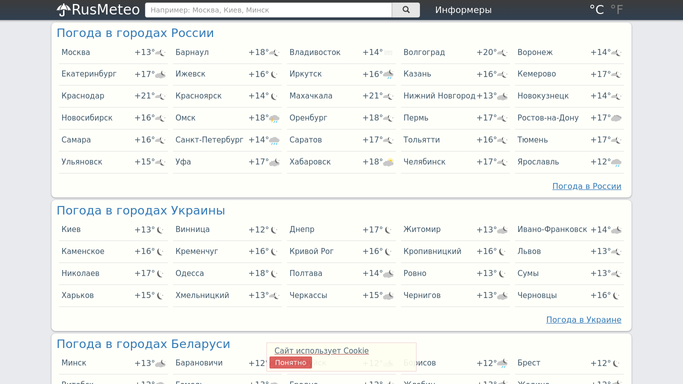
Task: Click the sunny cloud icon beside Хабаровск
Action: [388, 162]
